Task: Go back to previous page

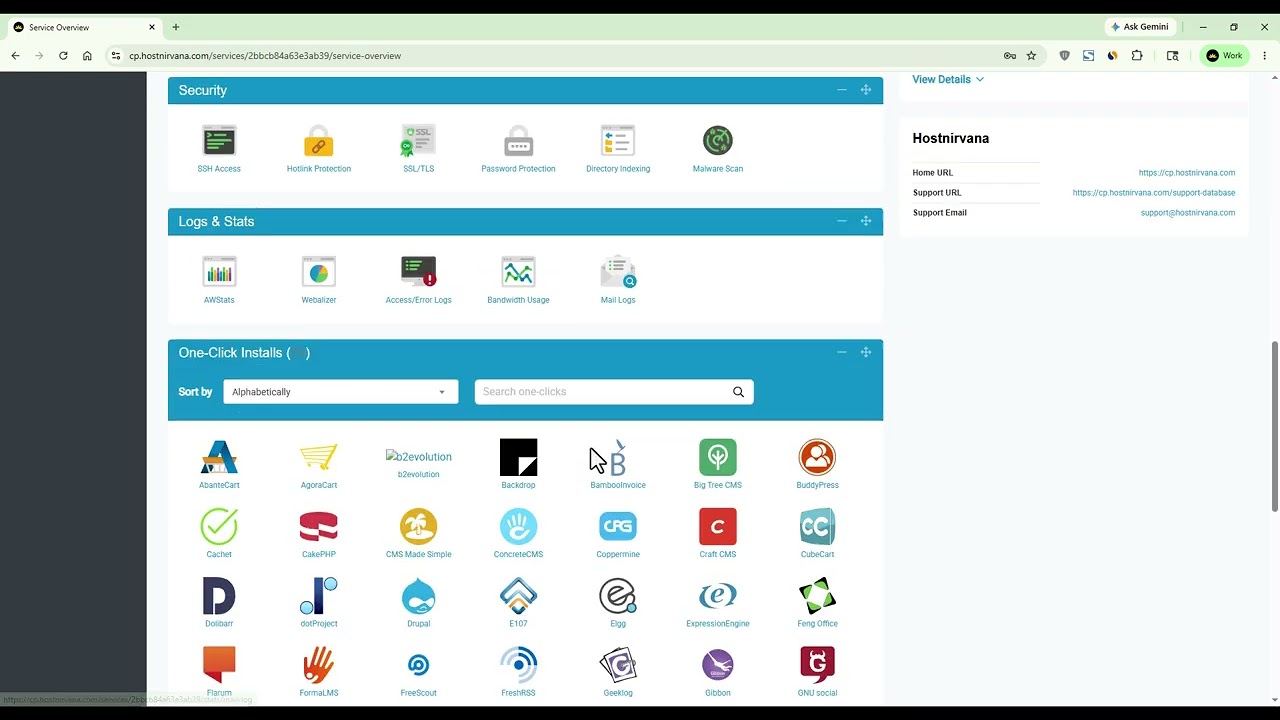Action: (15, 56)
